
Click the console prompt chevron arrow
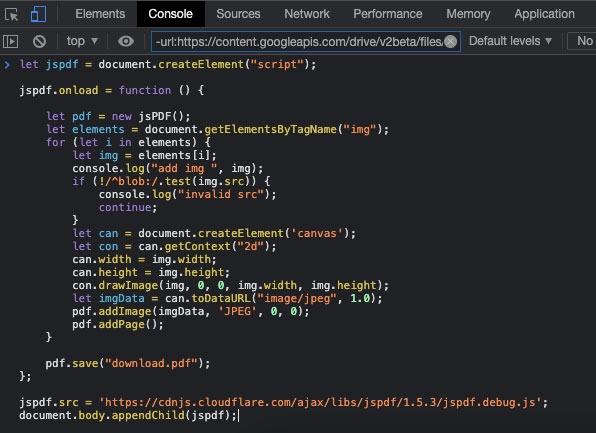[x=7, y=65]
